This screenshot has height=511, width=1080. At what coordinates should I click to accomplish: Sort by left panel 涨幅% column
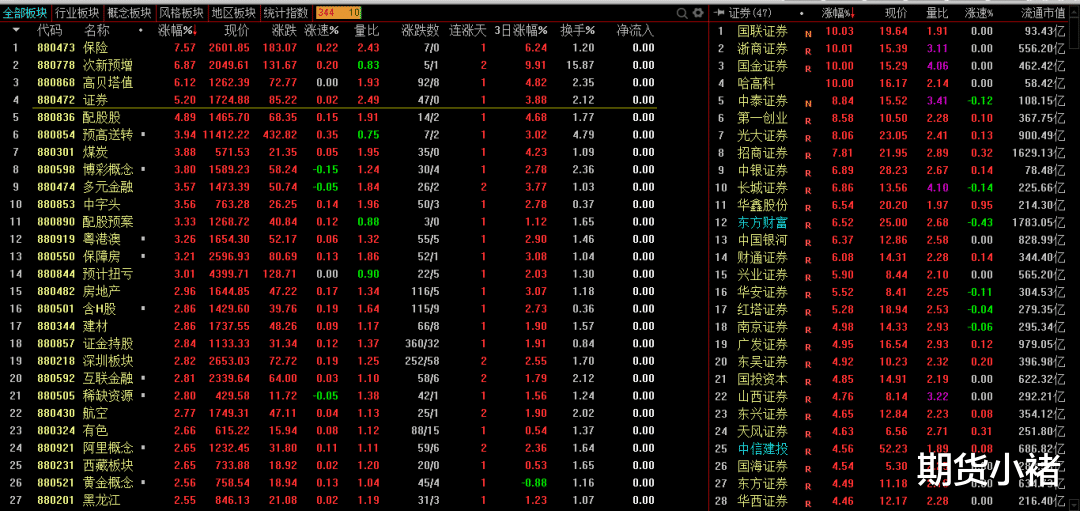tap(177, 31)
